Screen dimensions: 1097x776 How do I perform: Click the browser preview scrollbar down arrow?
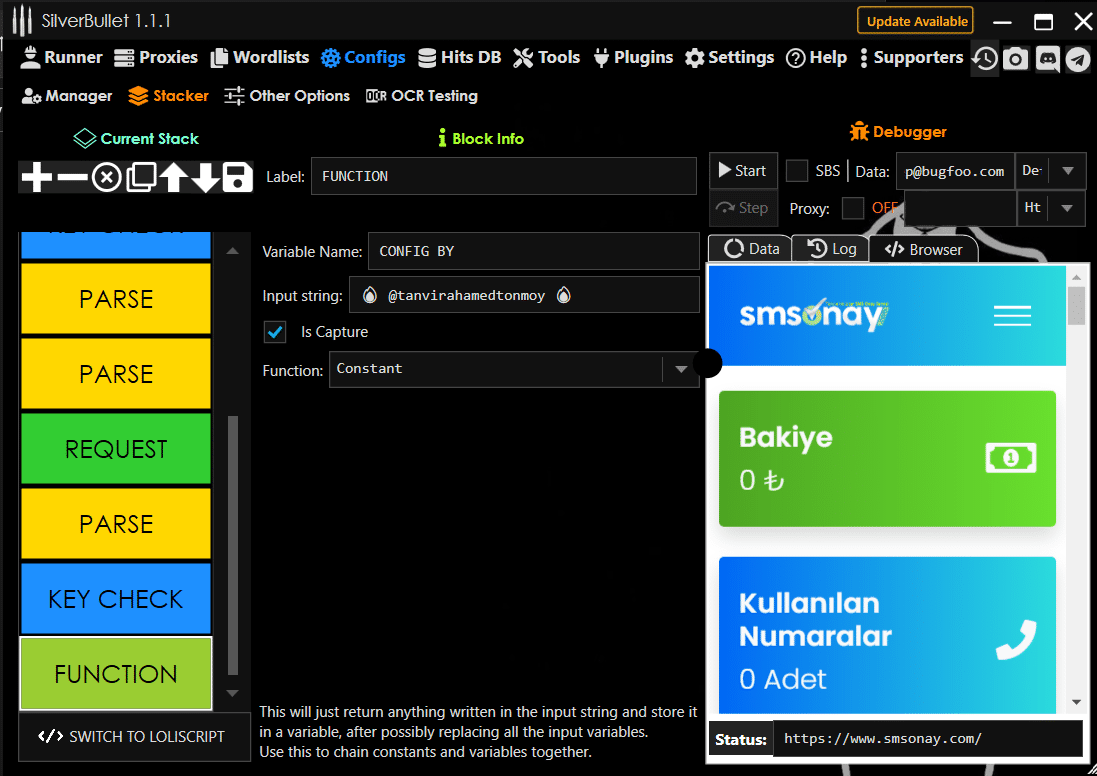click(x=1077, y=702)
